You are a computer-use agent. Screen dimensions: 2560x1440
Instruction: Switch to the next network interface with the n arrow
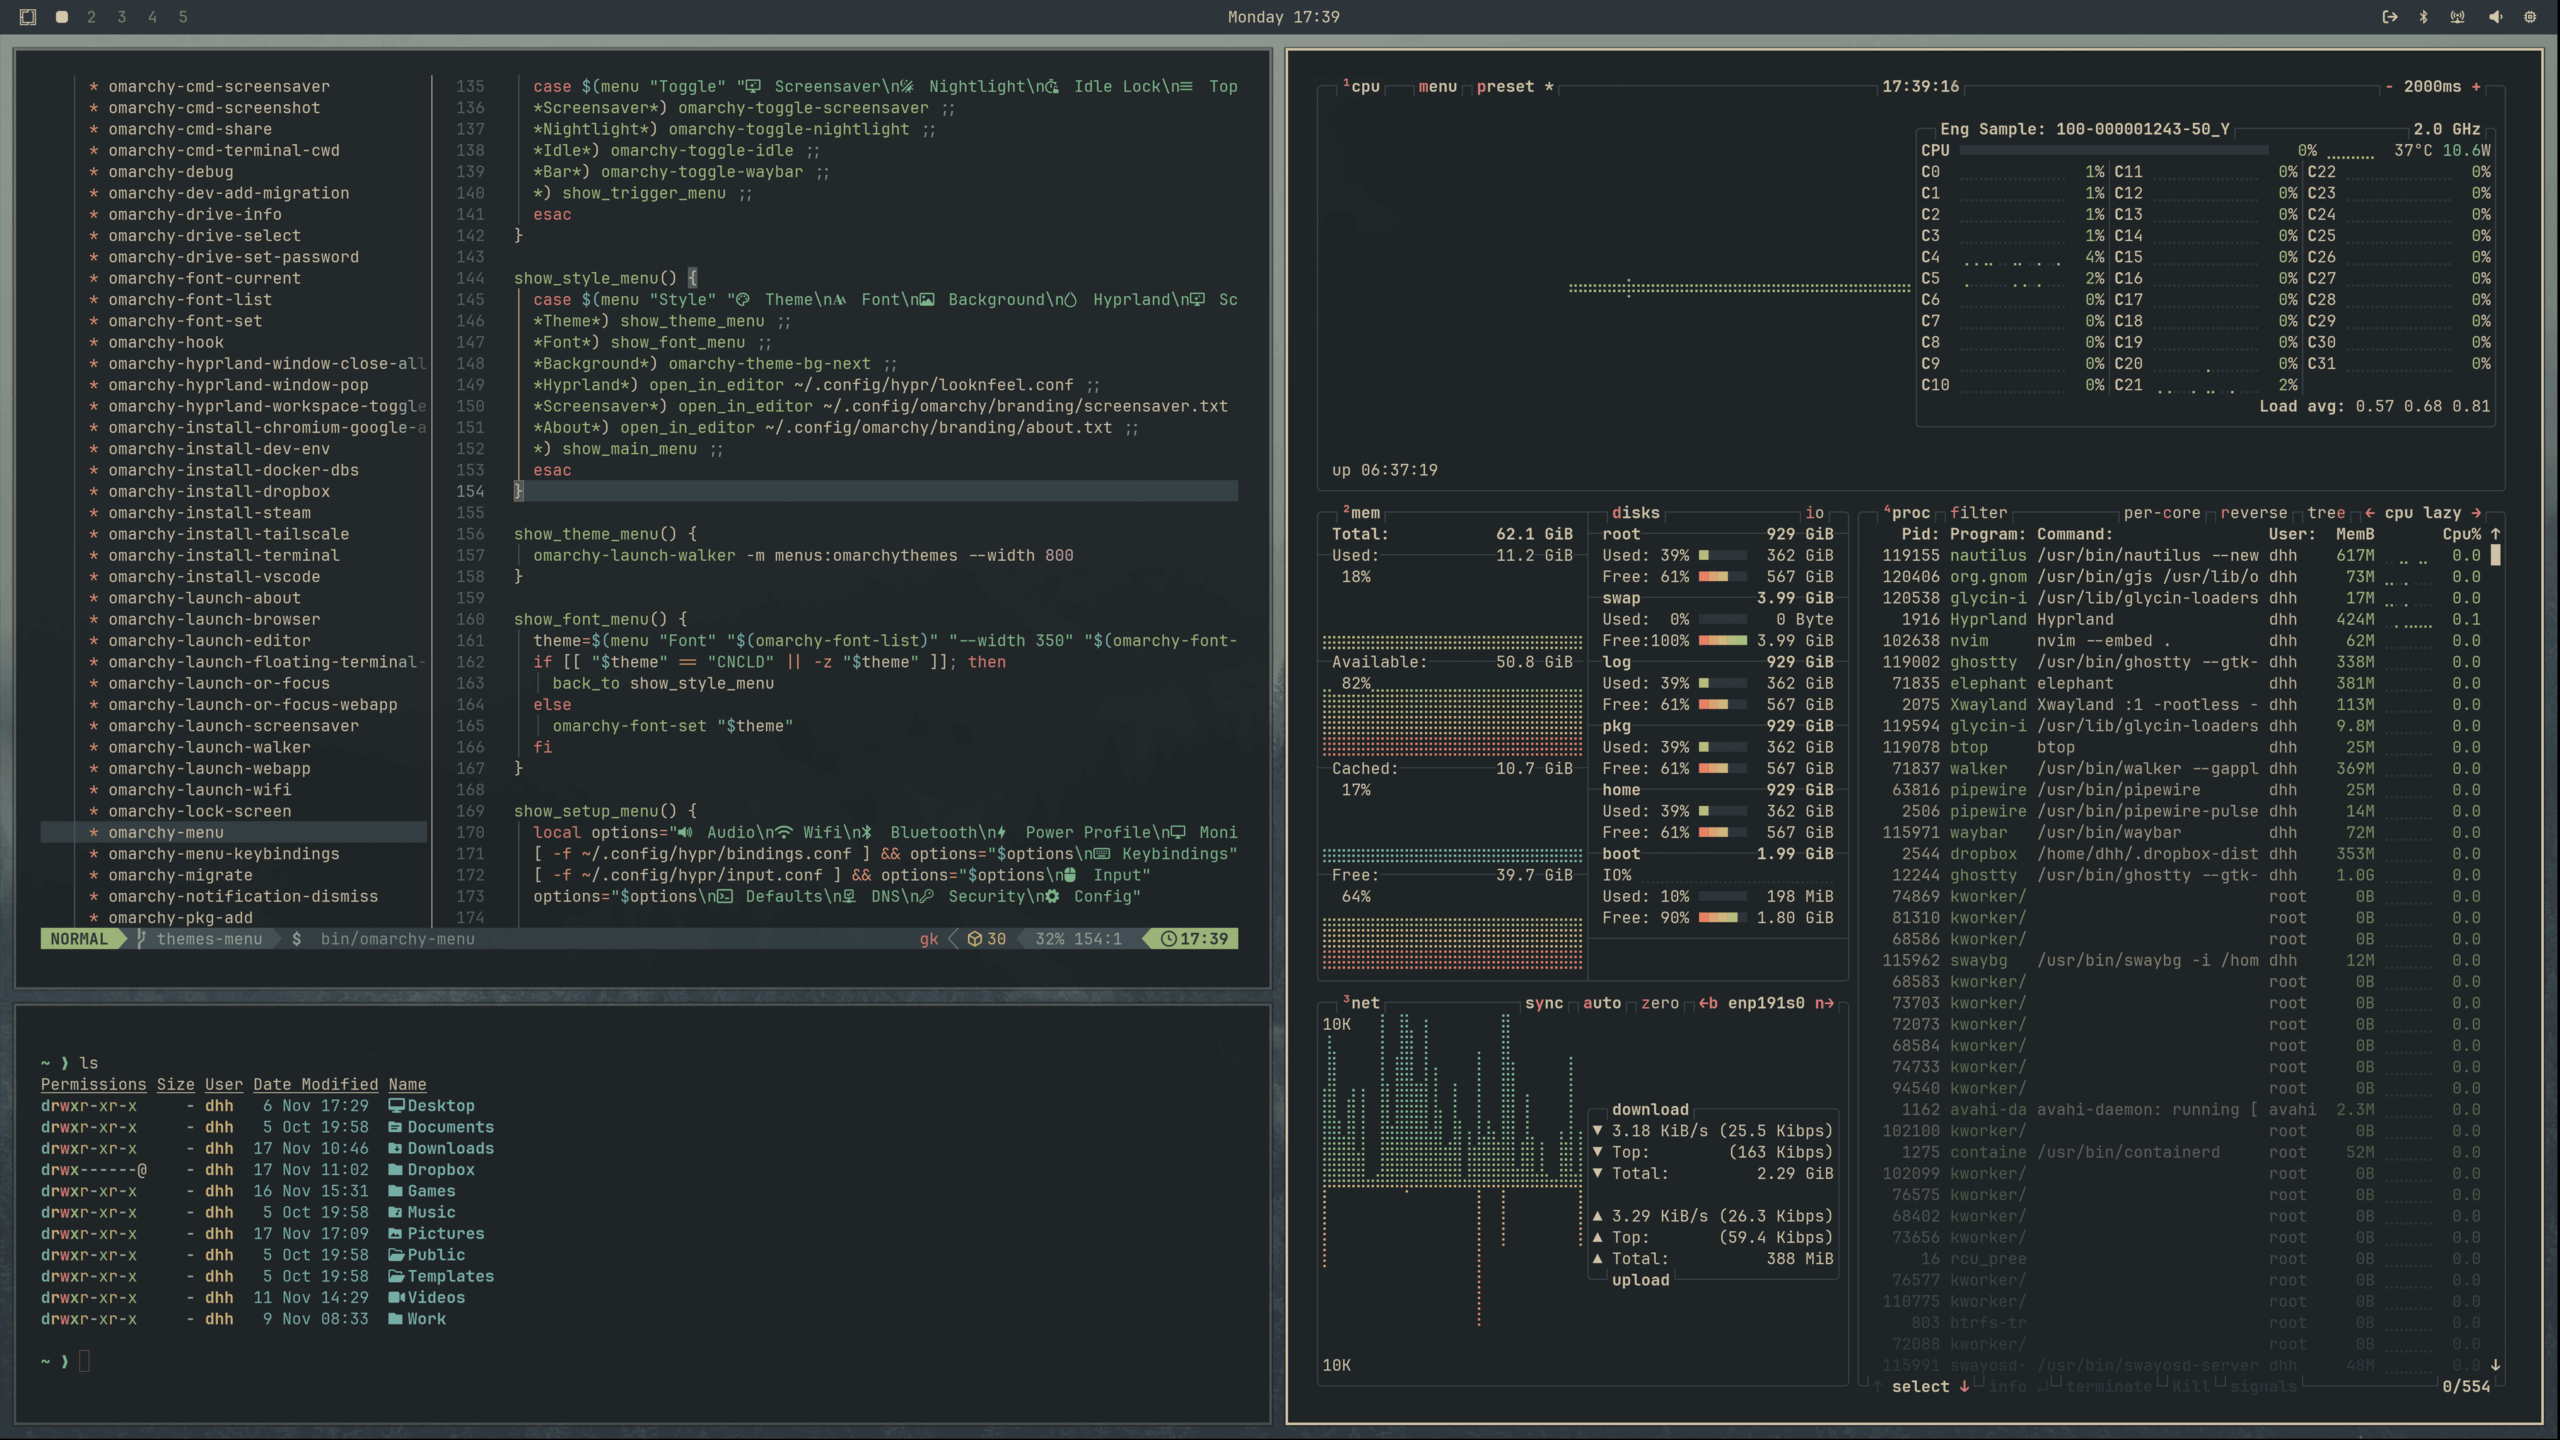(x=1824, y=1003)
